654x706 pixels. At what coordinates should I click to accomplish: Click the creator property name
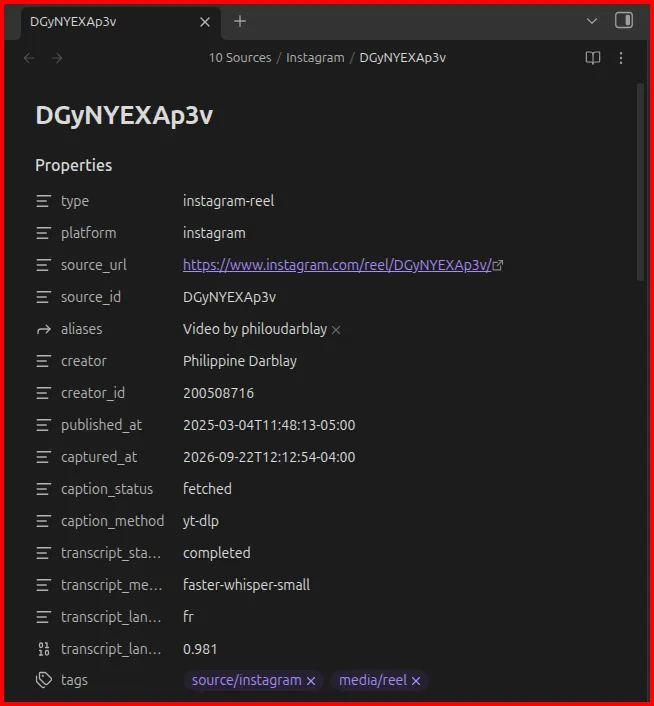(x=84, y=361)
